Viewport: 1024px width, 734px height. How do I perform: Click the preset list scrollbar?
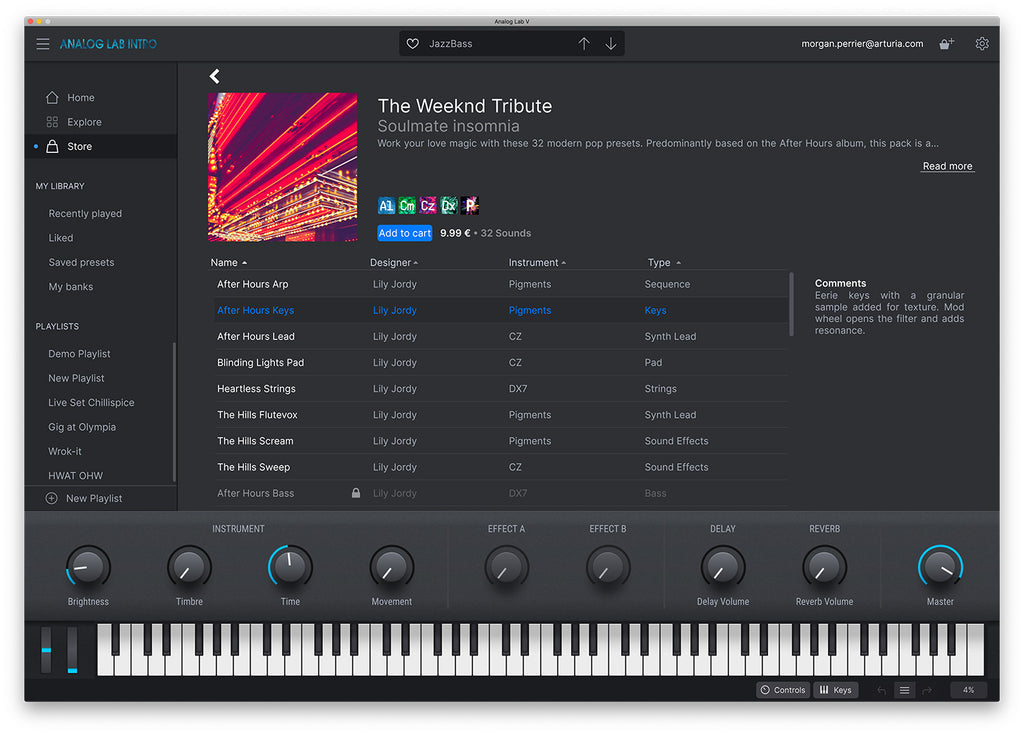pos(792,304)
